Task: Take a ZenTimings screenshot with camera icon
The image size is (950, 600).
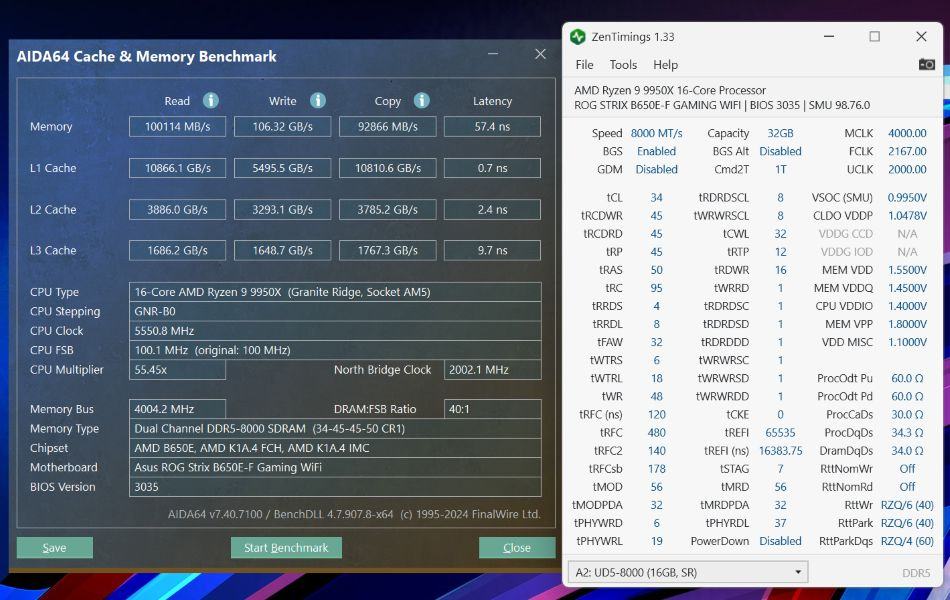Action: 926,64
